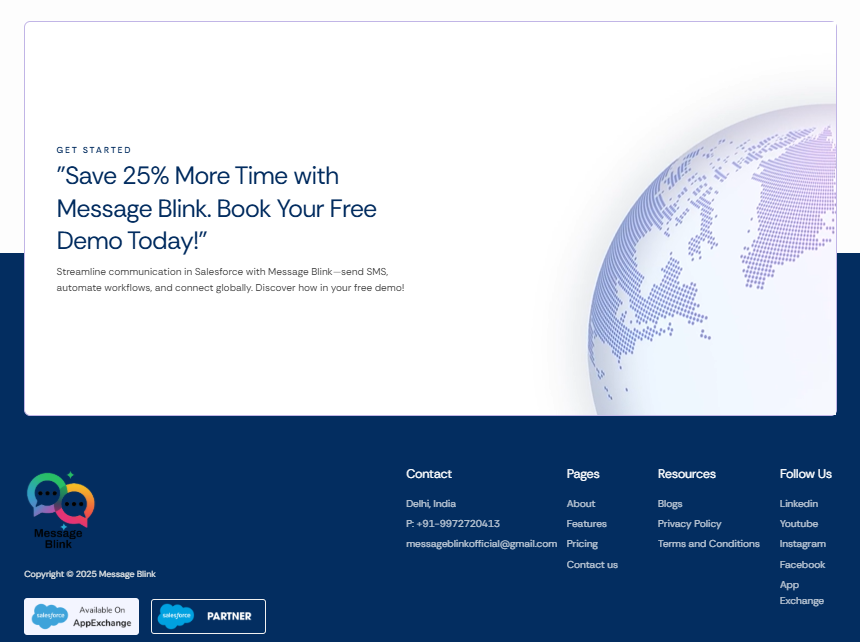Select the Contact us footer link
Image resolution: width=860 pixels, height=642 pixels.
coord(592,565)
